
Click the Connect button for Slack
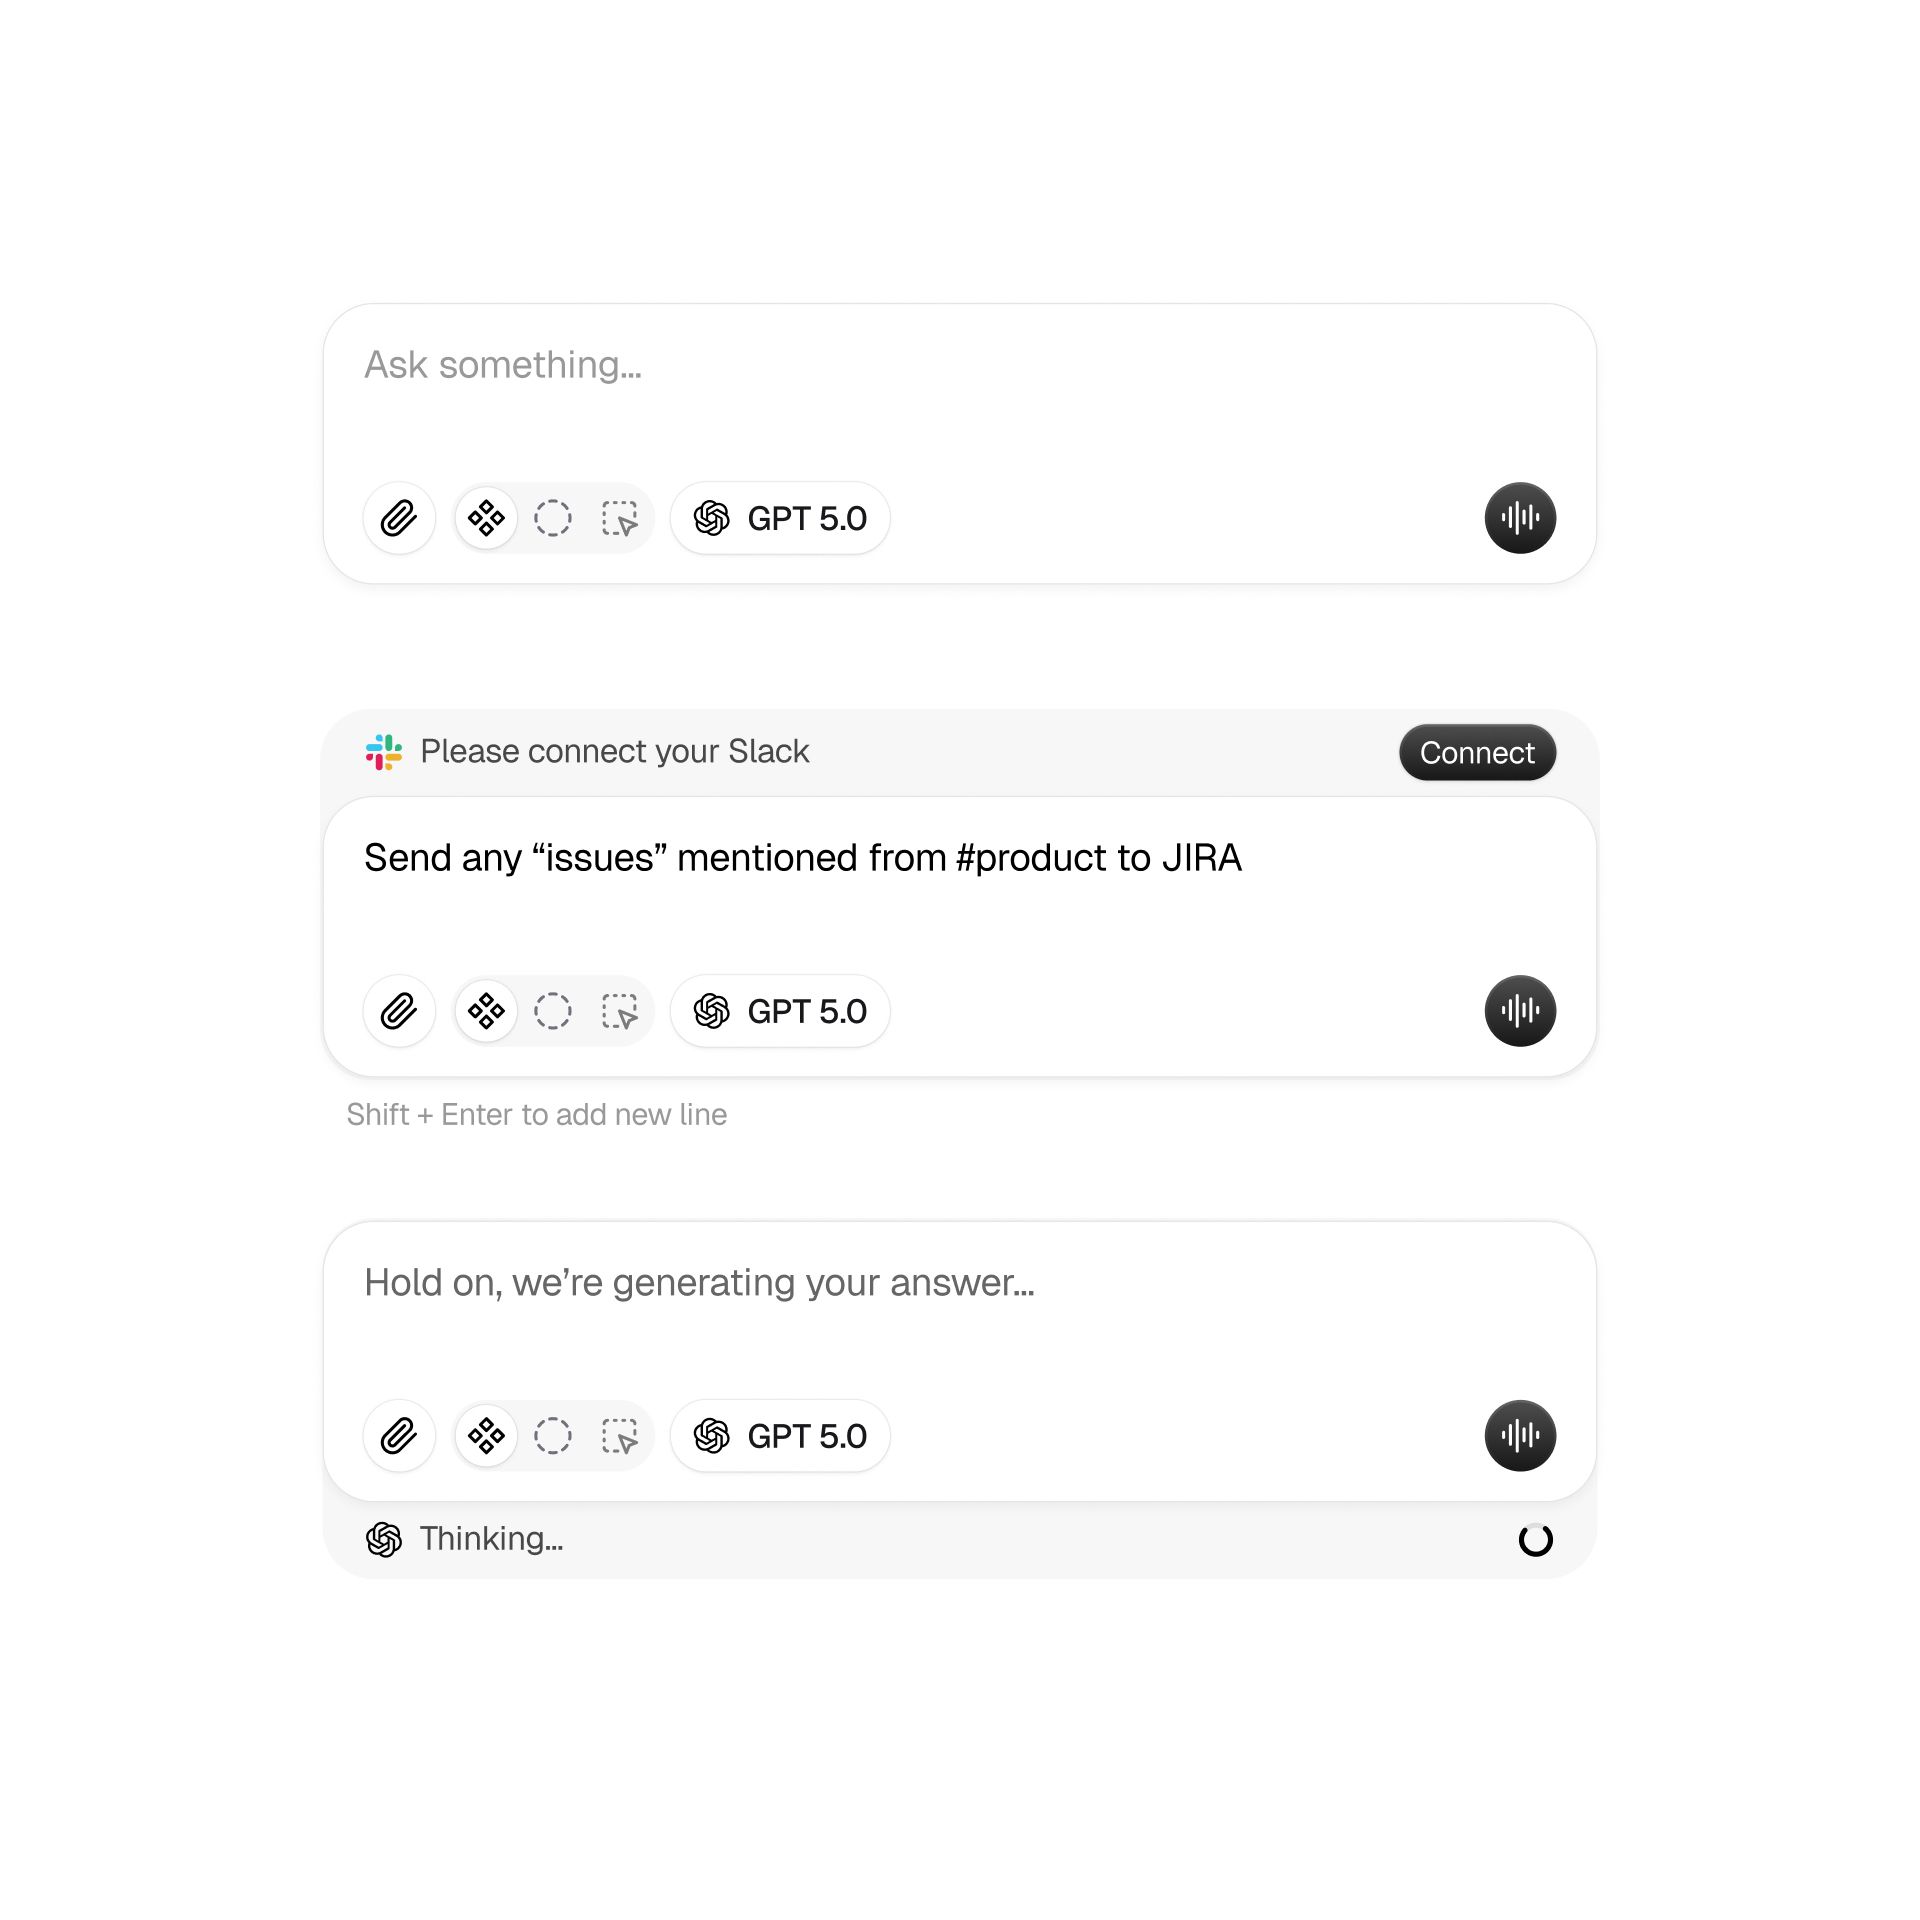(1476, 753)
